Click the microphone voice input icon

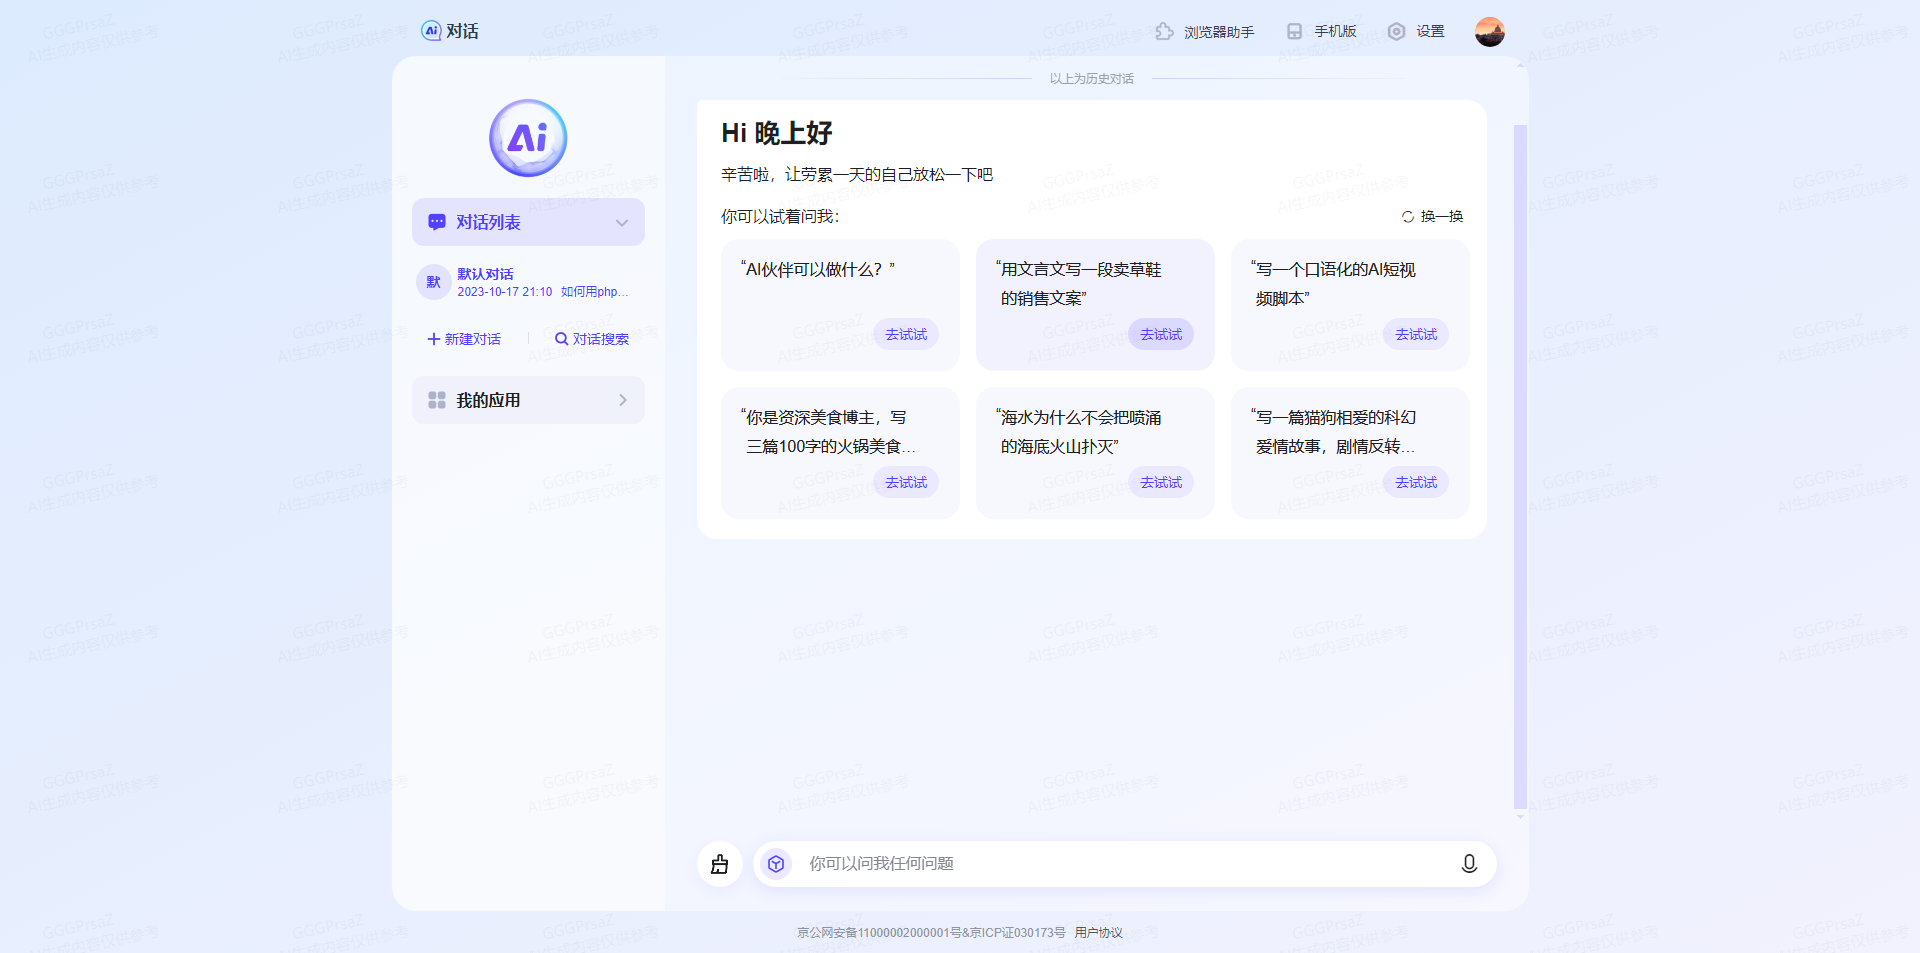click(1468, 864)
